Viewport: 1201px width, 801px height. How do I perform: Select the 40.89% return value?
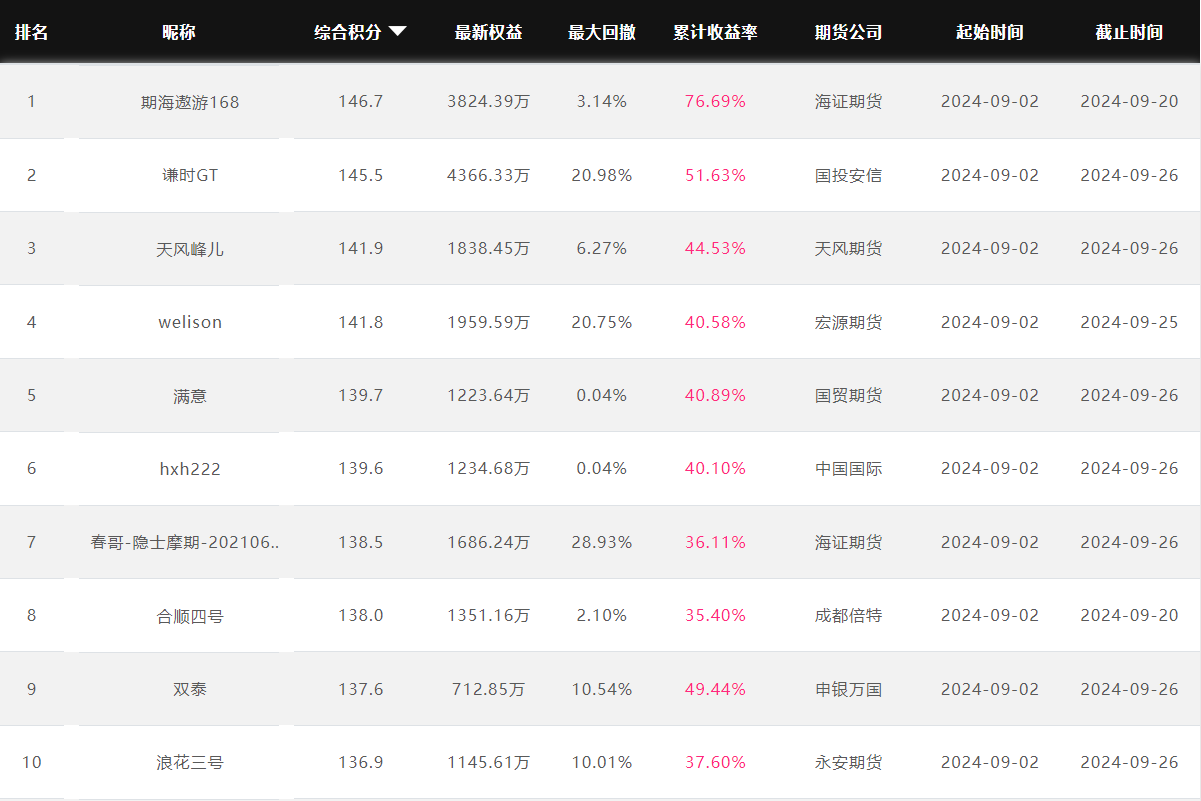click(x=715, y=396)
